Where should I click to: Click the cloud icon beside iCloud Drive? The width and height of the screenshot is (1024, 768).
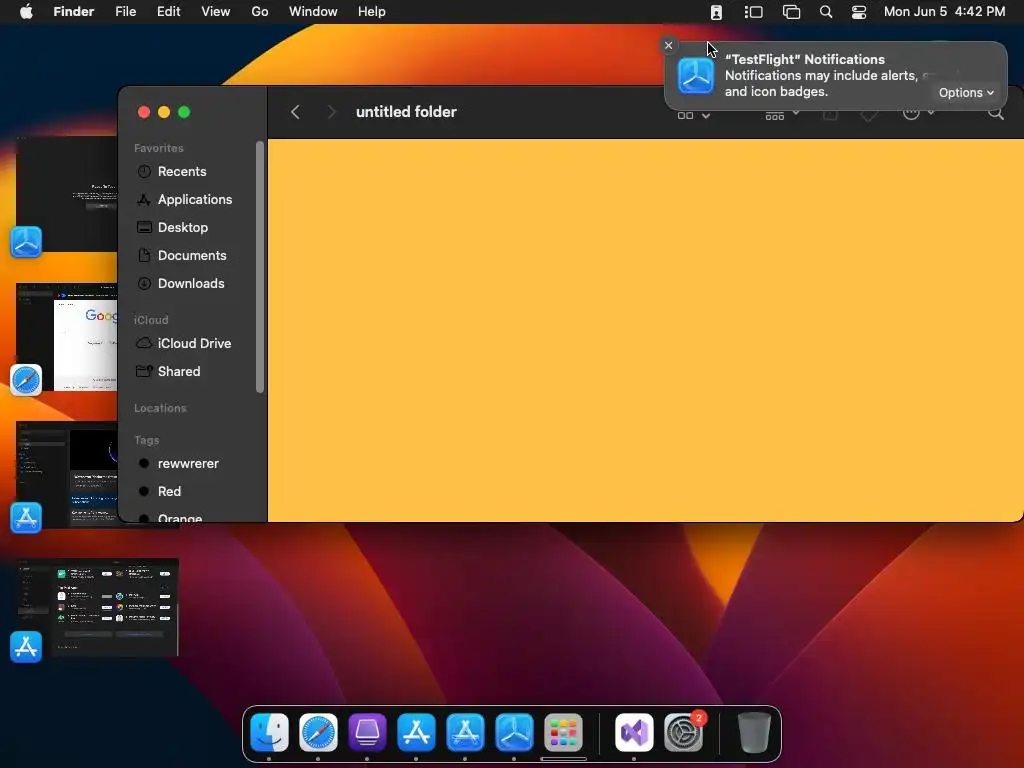point(144,343)
